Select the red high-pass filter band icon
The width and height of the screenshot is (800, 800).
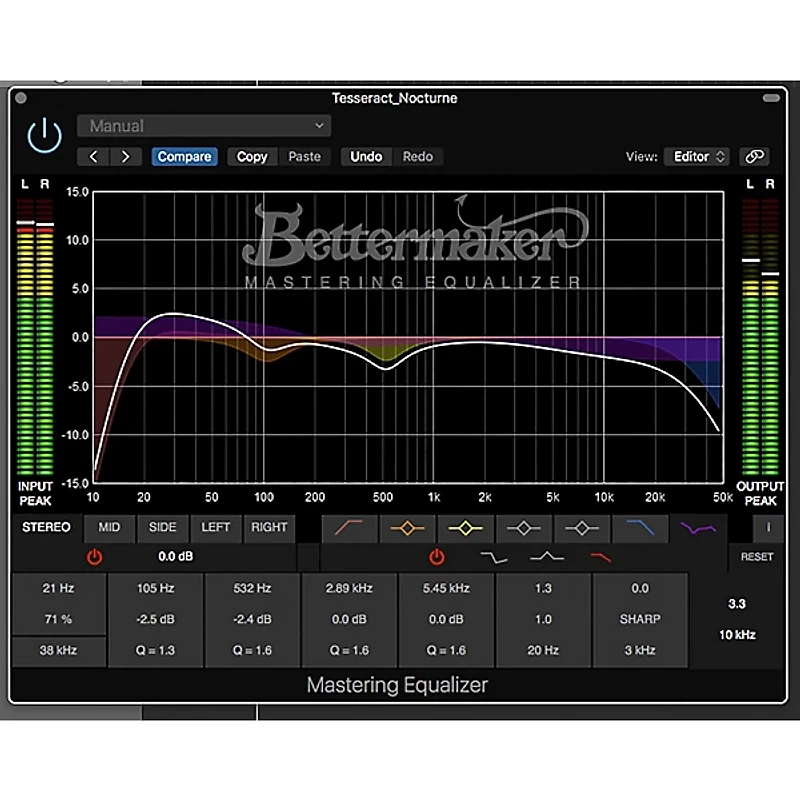click(349, 528)
